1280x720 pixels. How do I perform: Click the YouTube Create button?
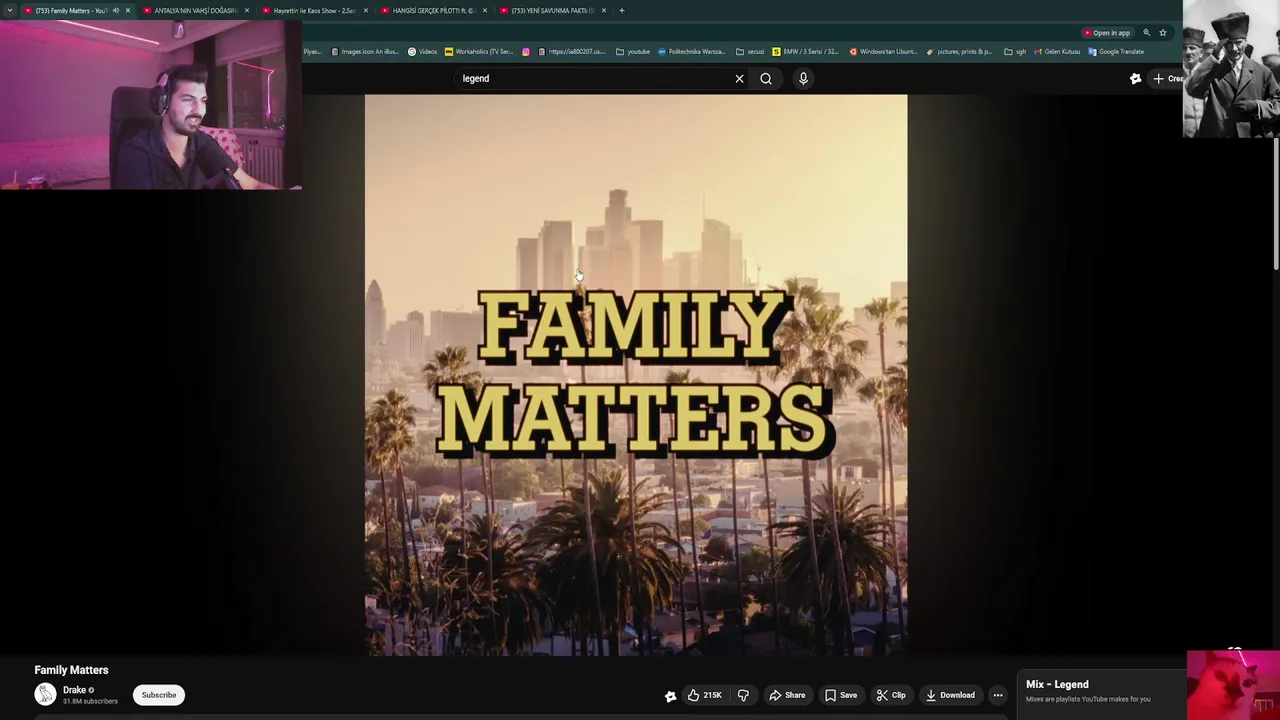(x=1166, y=78)
